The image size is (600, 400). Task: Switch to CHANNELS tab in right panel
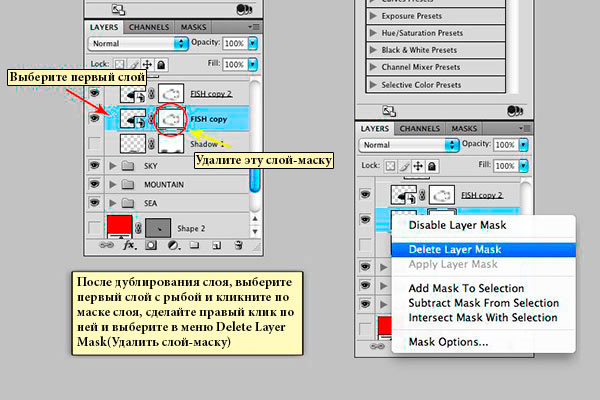click(x=420, y=129)
